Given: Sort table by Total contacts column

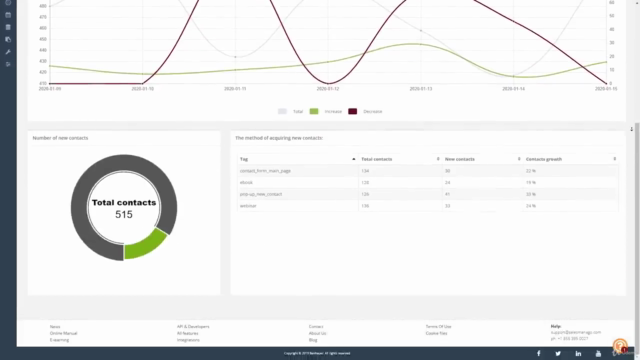Looking at the screenshot, I should click(x=438, y=159).
